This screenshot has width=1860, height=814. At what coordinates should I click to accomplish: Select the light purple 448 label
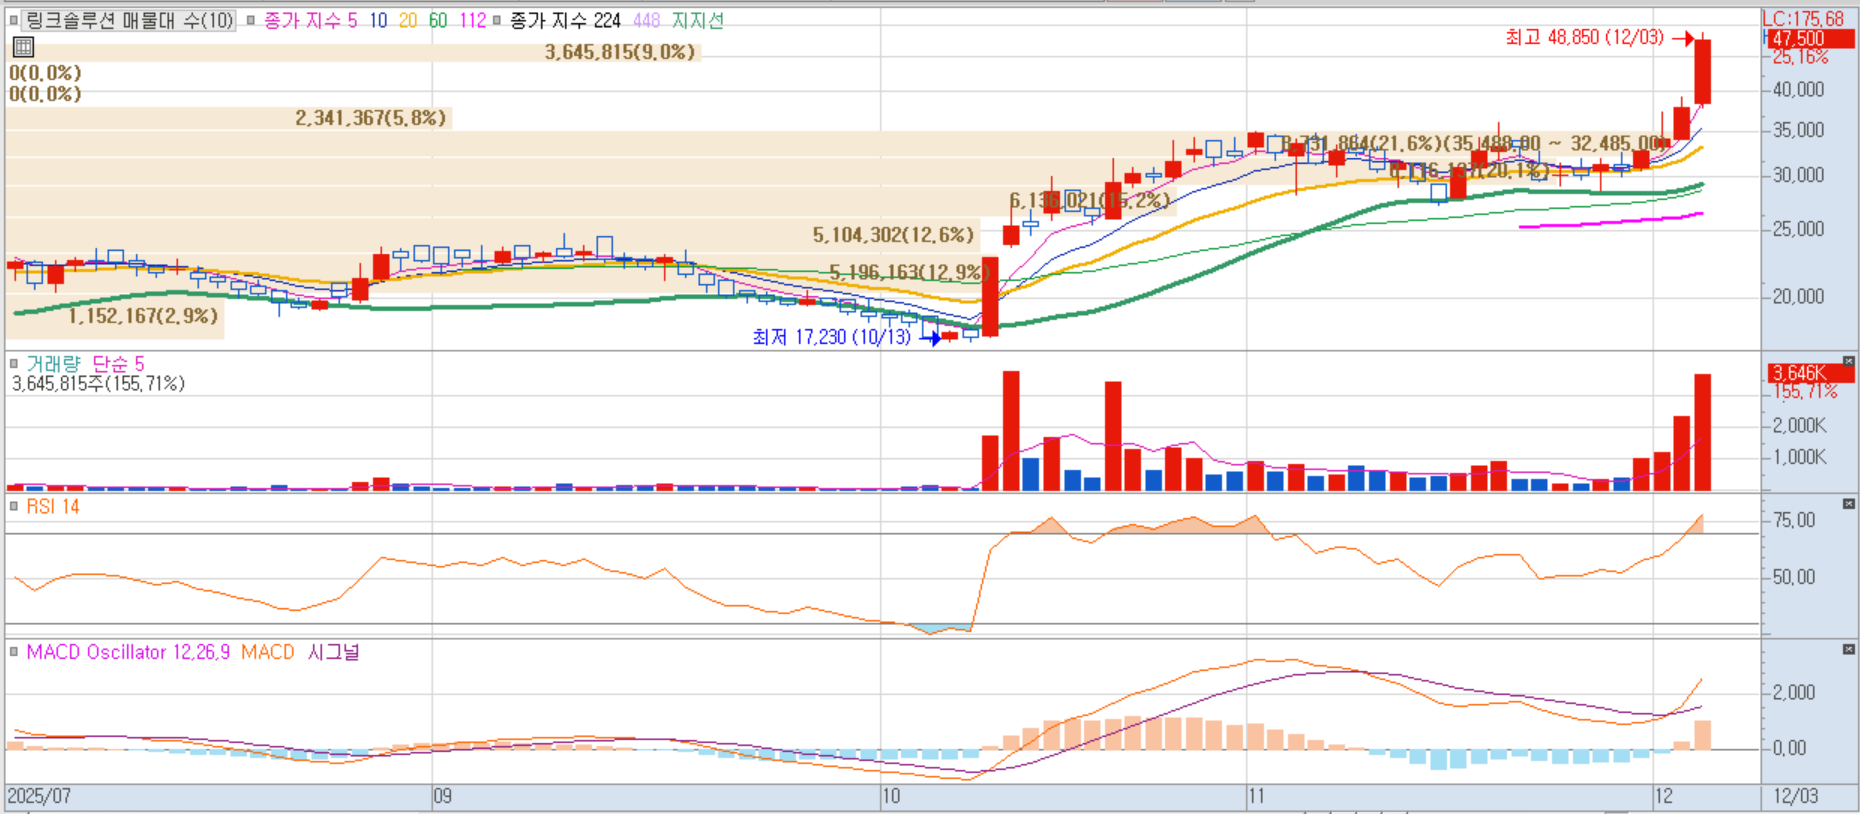(x=646, y=20)
